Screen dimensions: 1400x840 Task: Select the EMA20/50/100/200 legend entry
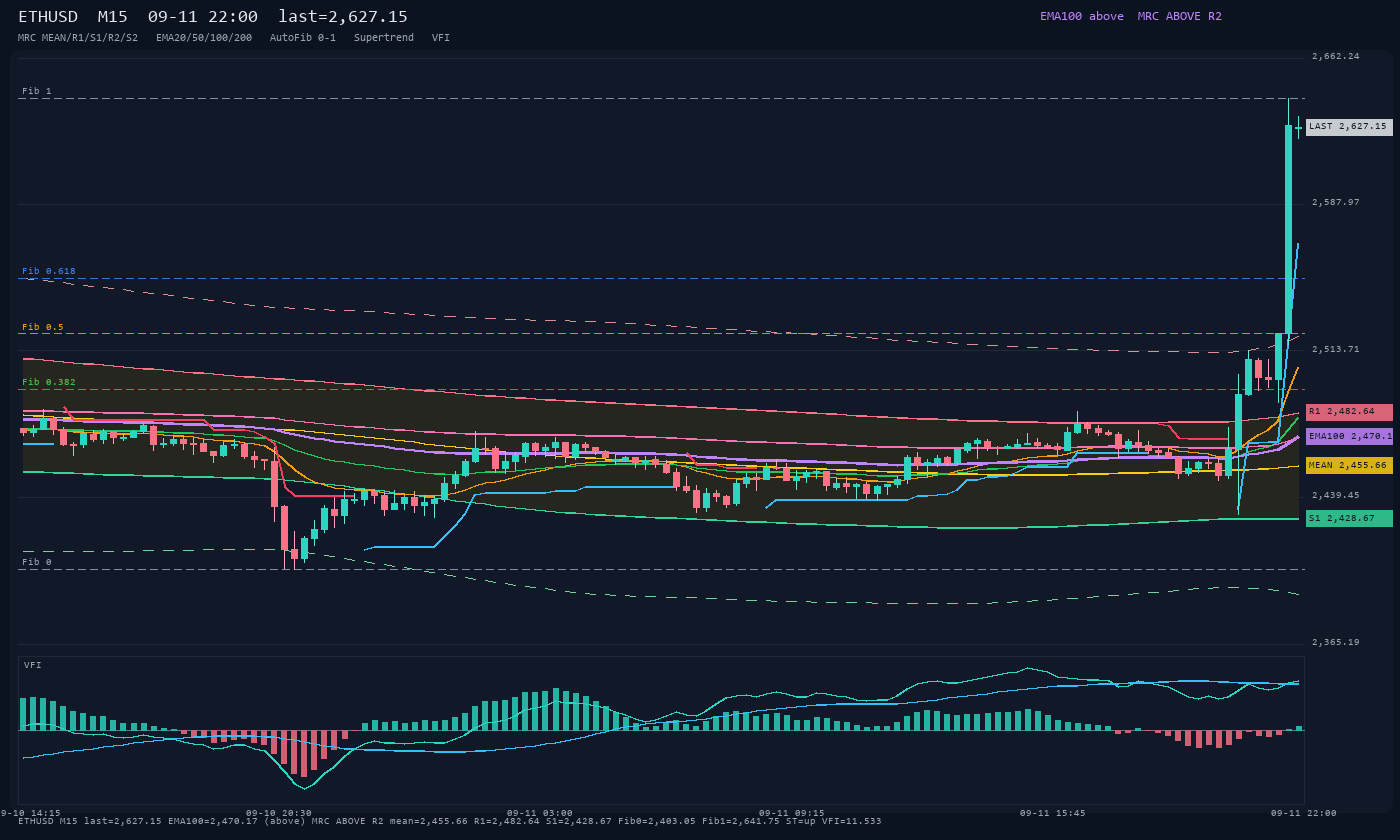point(204,37)
